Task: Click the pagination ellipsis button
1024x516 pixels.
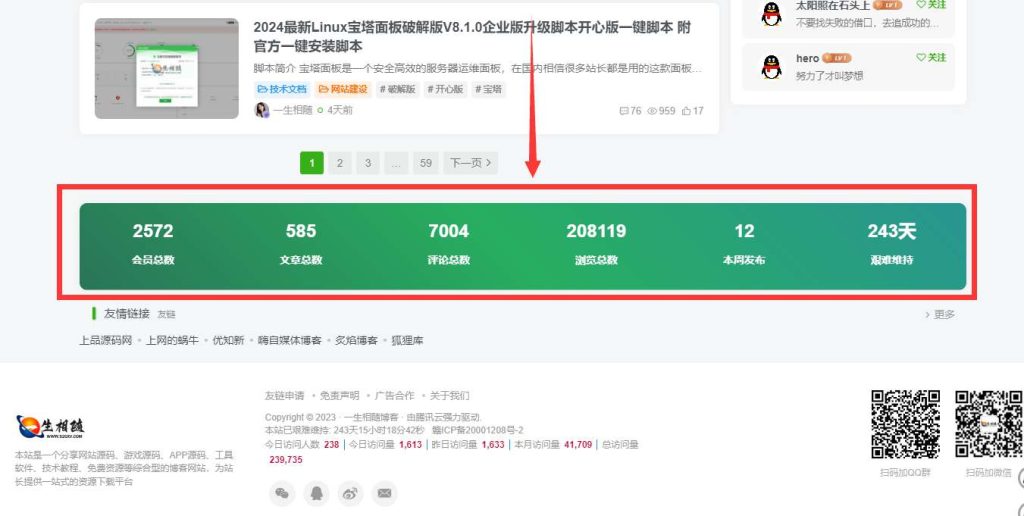Action: click(x=396, y=163)
